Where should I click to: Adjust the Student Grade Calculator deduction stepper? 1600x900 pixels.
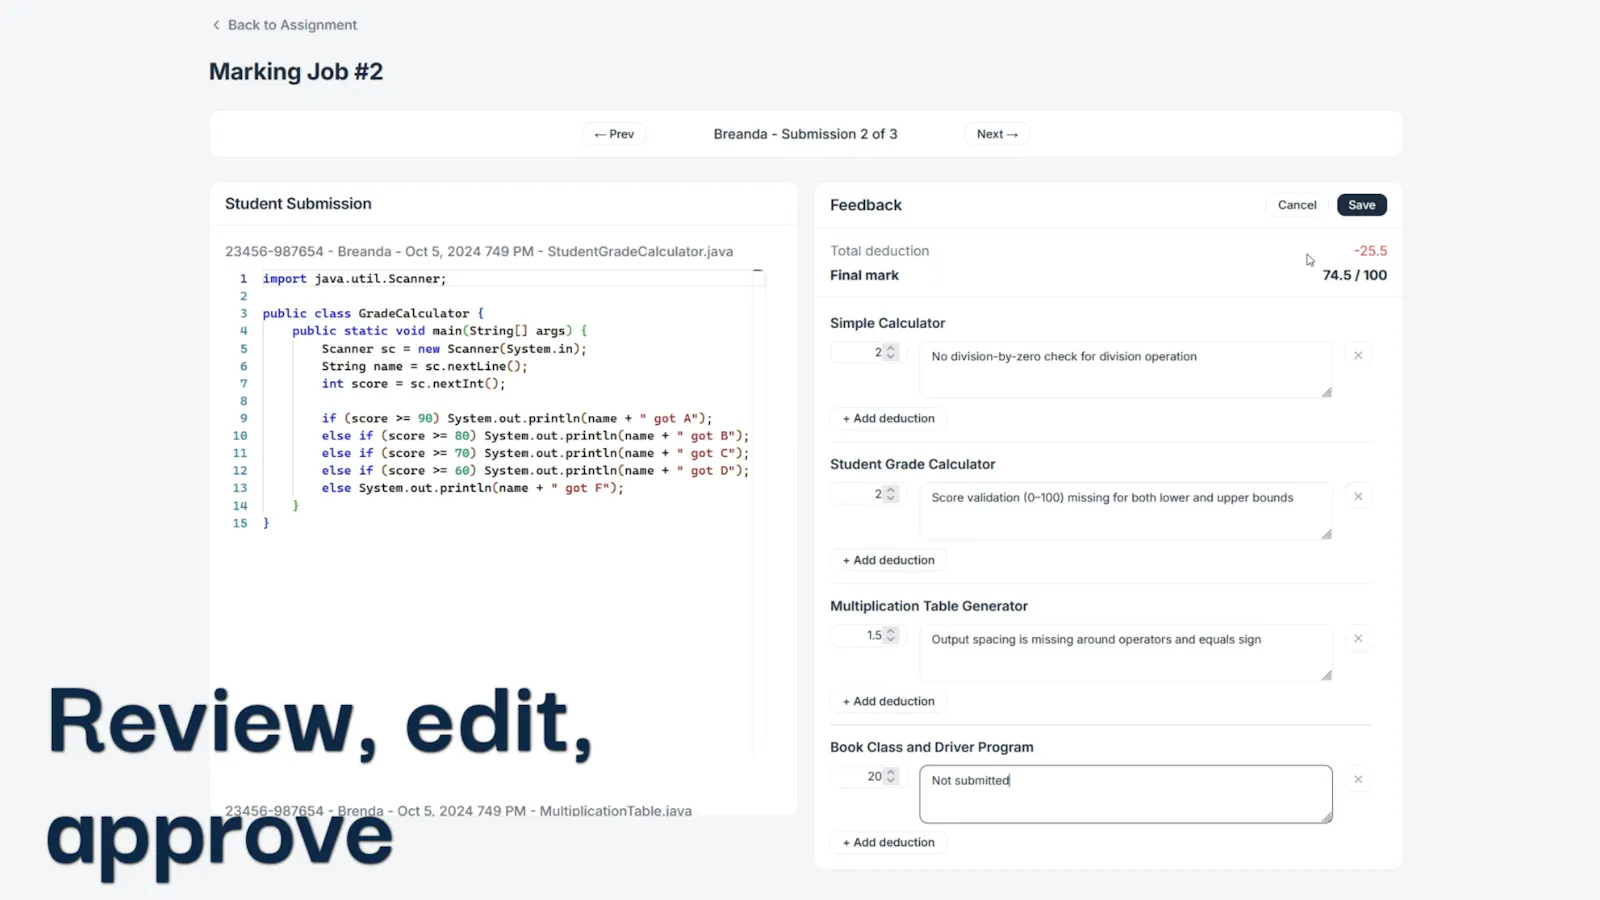click(x=891, y=494)
